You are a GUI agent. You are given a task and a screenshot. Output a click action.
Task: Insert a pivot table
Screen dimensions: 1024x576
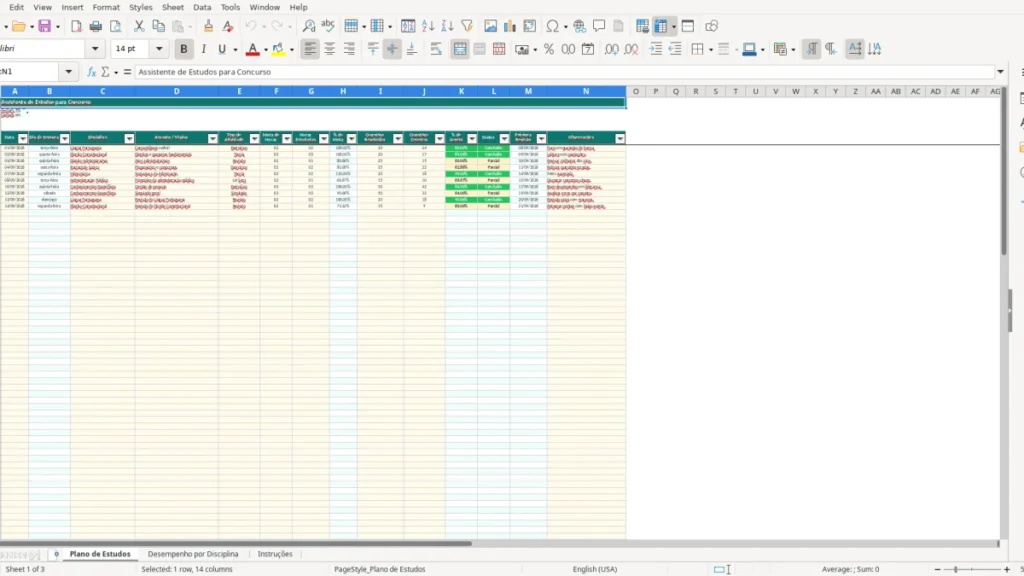pyautogui.click(x=530, y=26)
